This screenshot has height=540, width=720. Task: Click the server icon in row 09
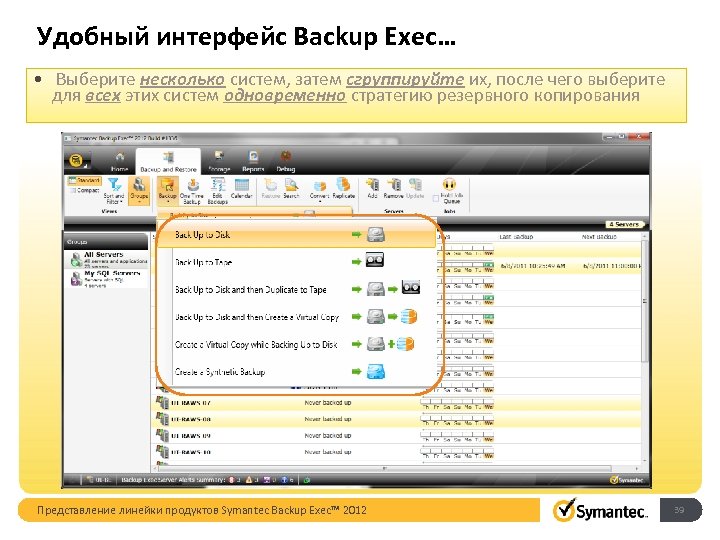coord(162,435)
